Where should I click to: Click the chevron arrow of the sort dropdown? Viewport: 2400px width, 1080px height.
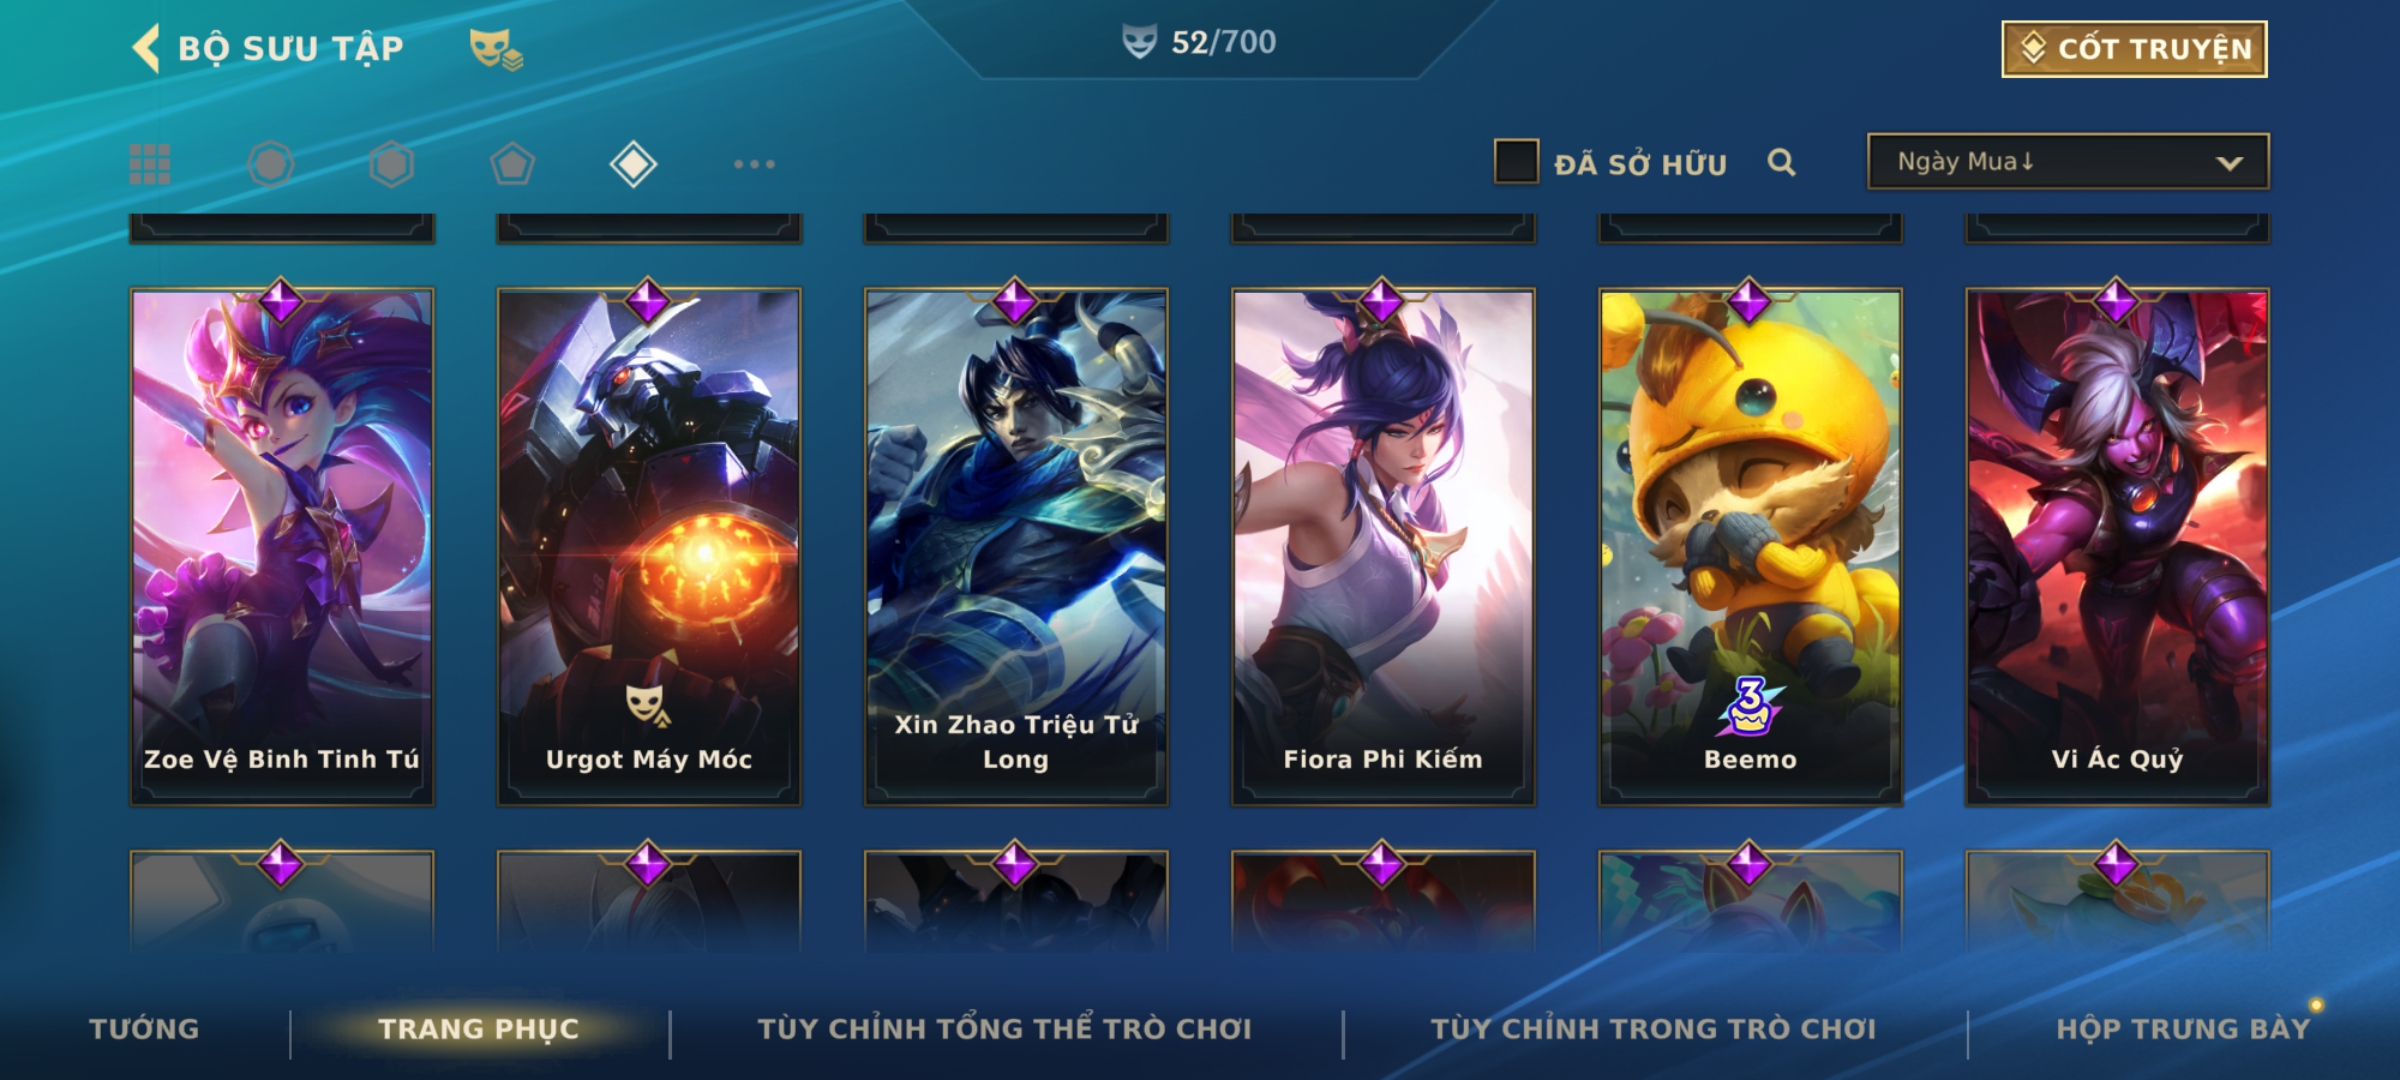(x=2229, y=163)
